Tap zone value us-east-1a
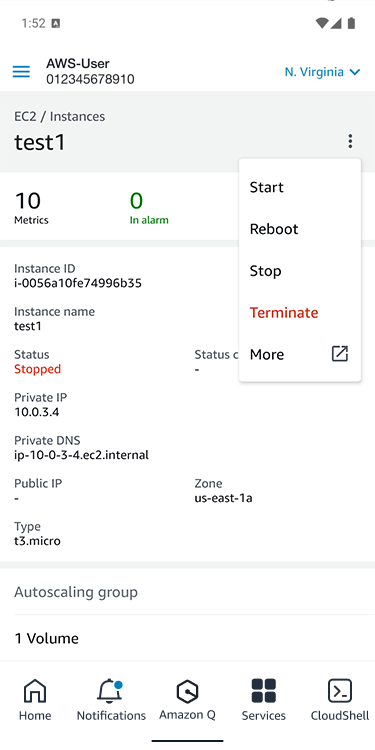 (x=223, y=498)
